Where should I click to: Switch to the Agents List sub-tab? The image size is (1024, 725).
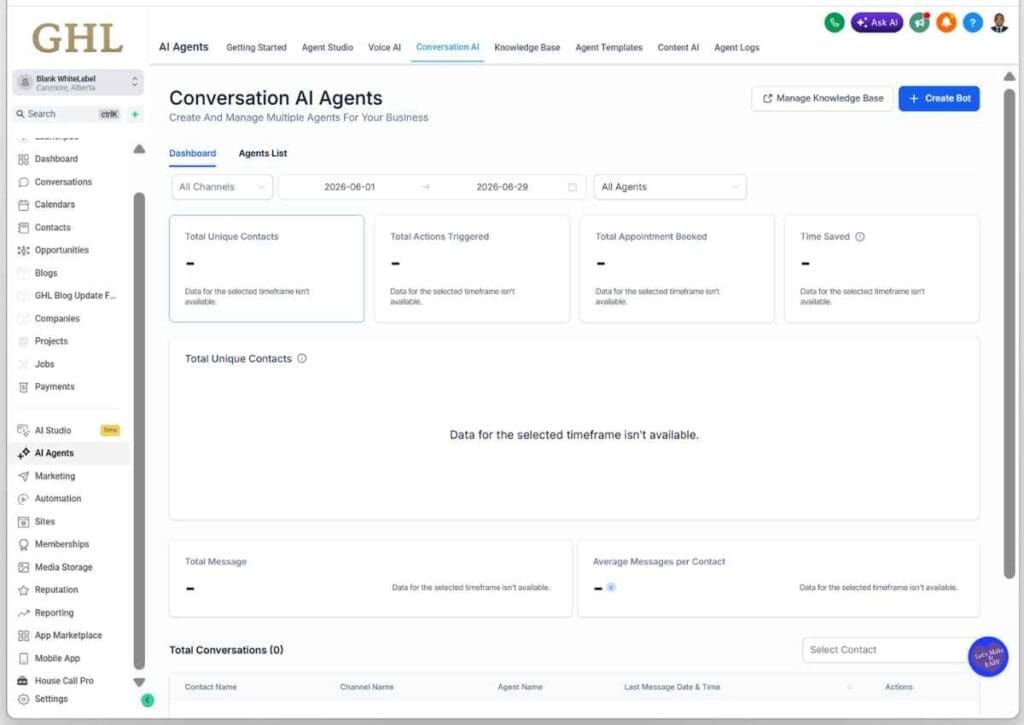(x=263, y=153)
